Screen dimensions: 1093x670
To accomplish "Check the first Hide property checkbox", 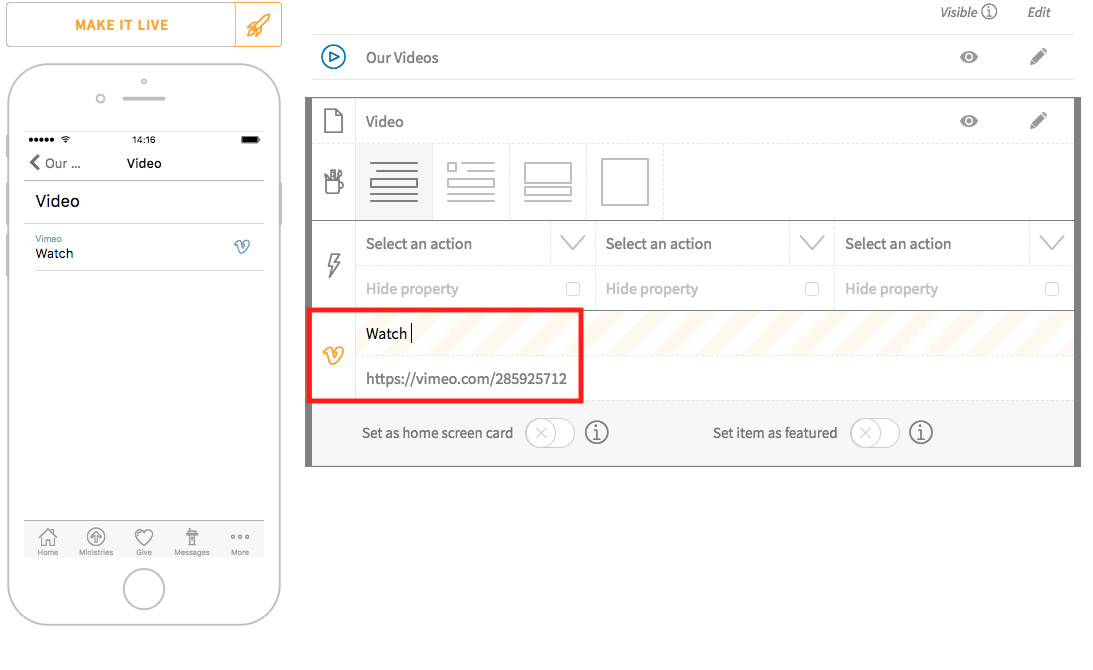I will point(571,288).
